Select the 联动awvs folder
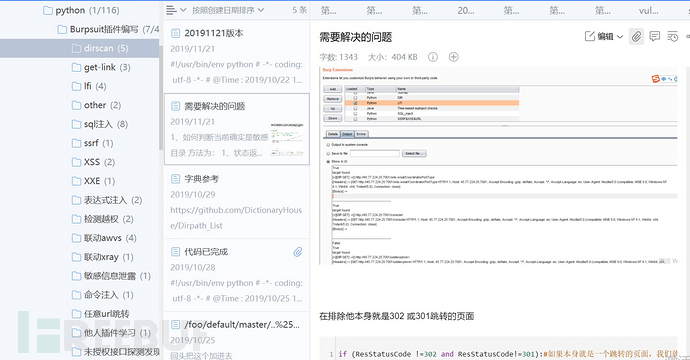 point(104,238)
